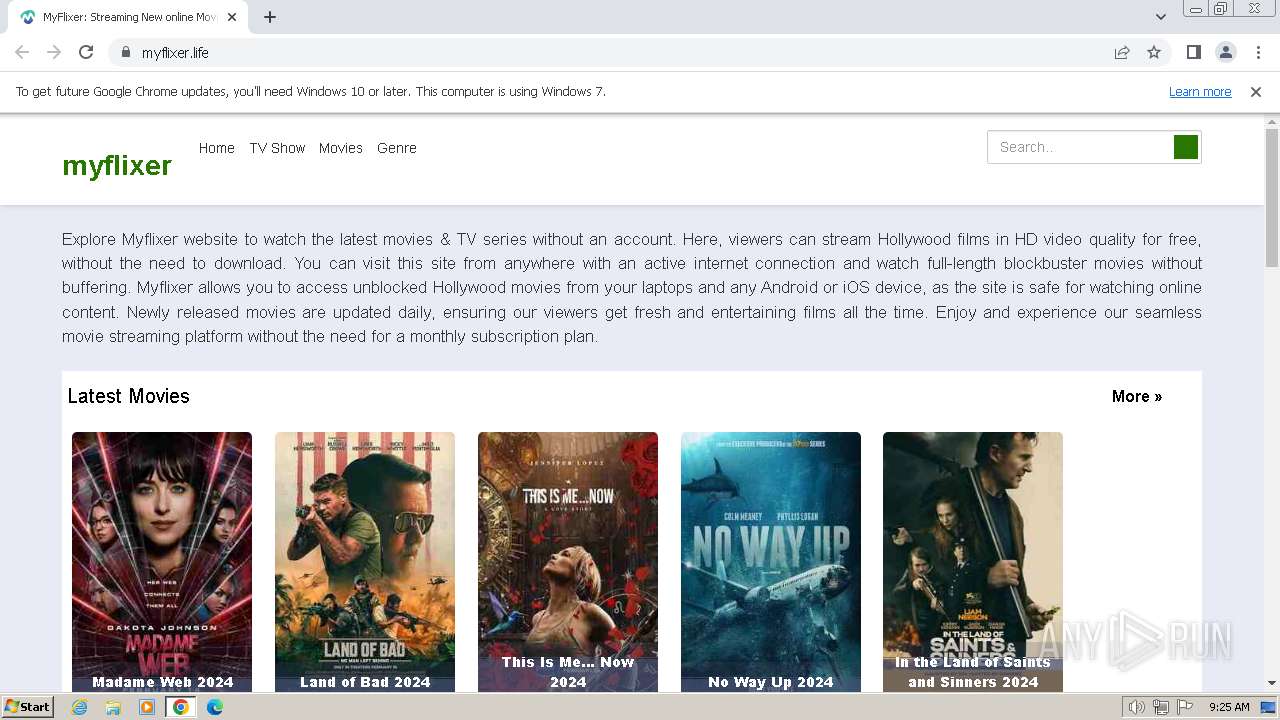Image resolution: width=1280 pixels, height=720 pixels.
Task: Switch to Chrome taskbar icon
Action: [180, 707]
